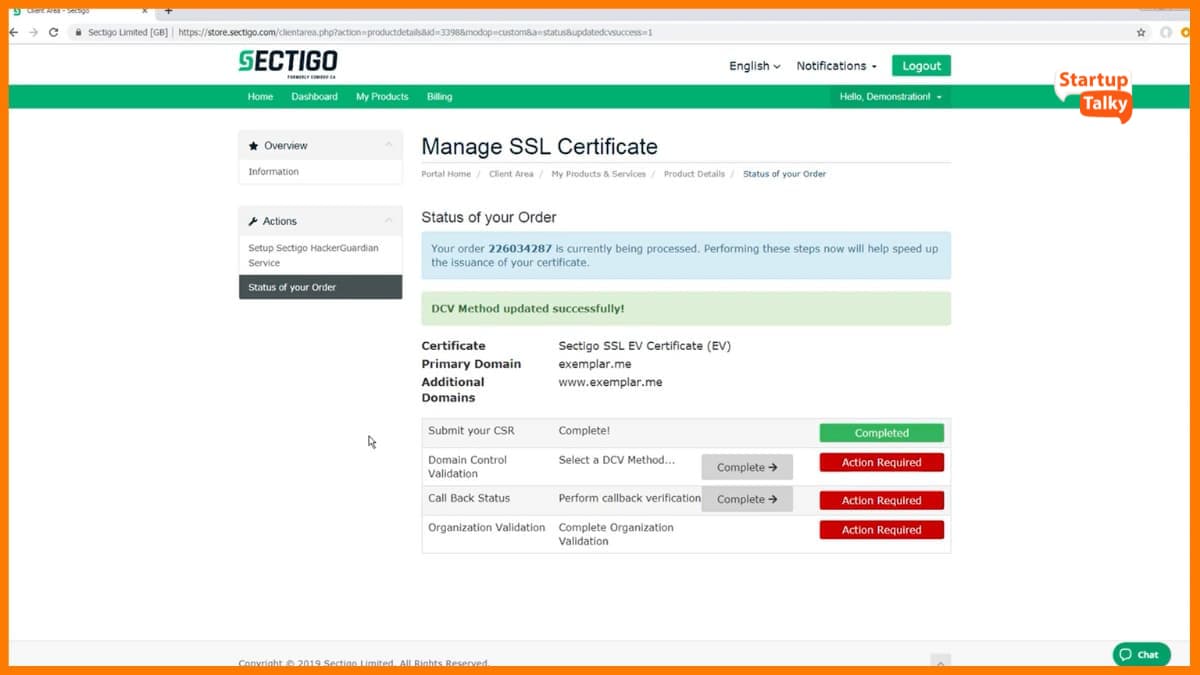Go back using the browser back arrow
The image size is (1200, 675).
[14, 31]
